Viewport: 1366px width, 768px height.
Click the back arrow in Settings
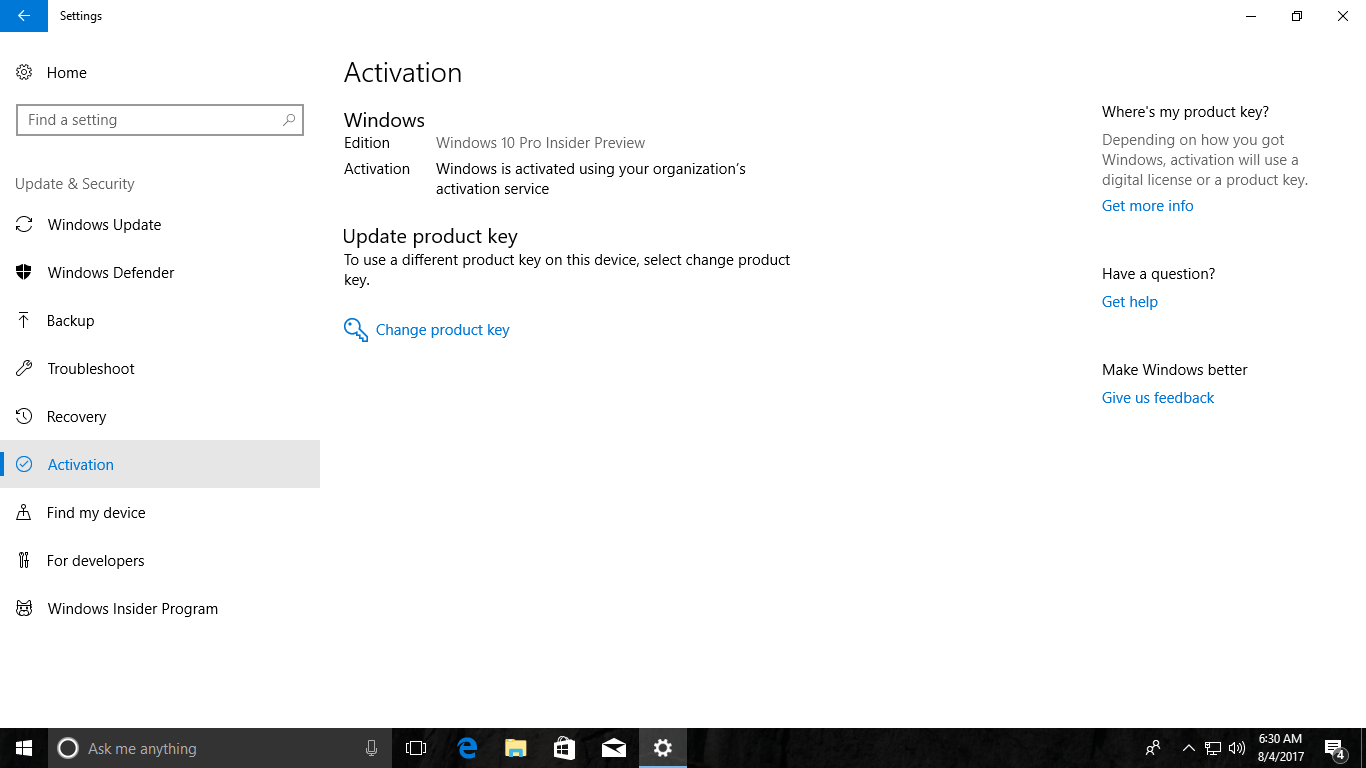pos(24,16)
